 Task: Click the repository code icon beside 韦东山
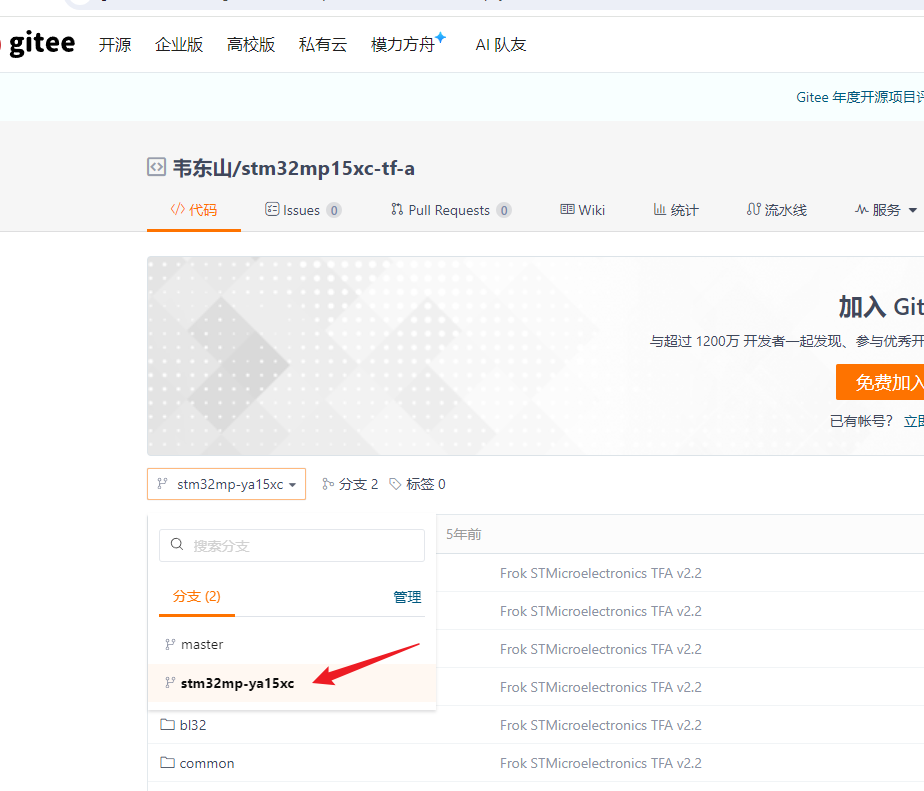point(156,167)
